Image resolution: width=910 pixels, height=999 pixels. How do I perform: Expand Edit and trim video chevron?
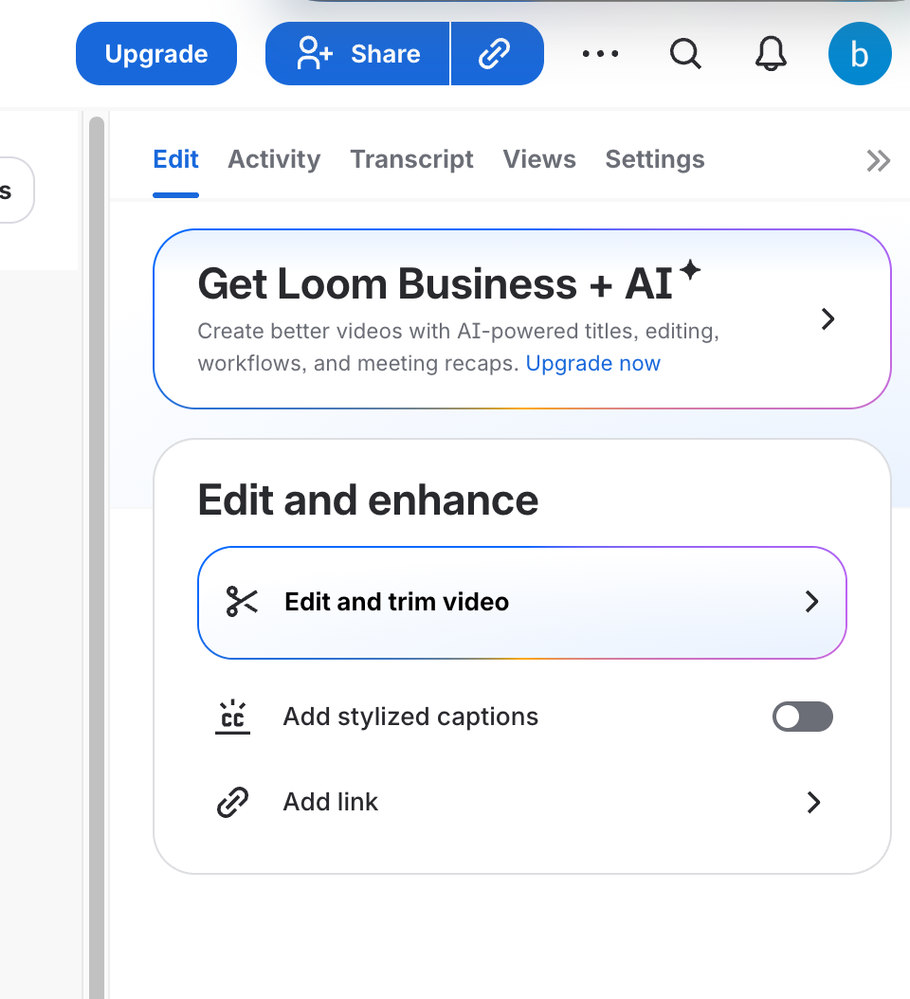point(811,602)
